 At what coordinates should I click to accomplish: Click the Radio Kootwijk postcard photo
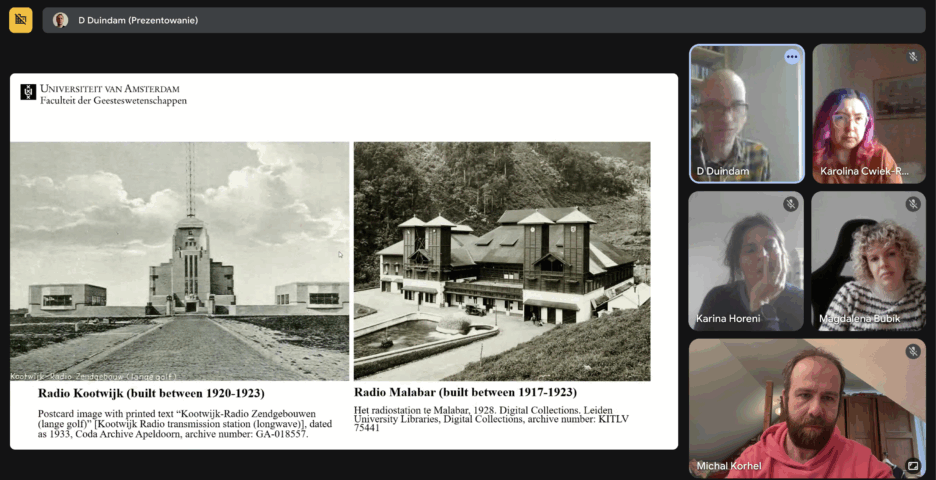180,261
